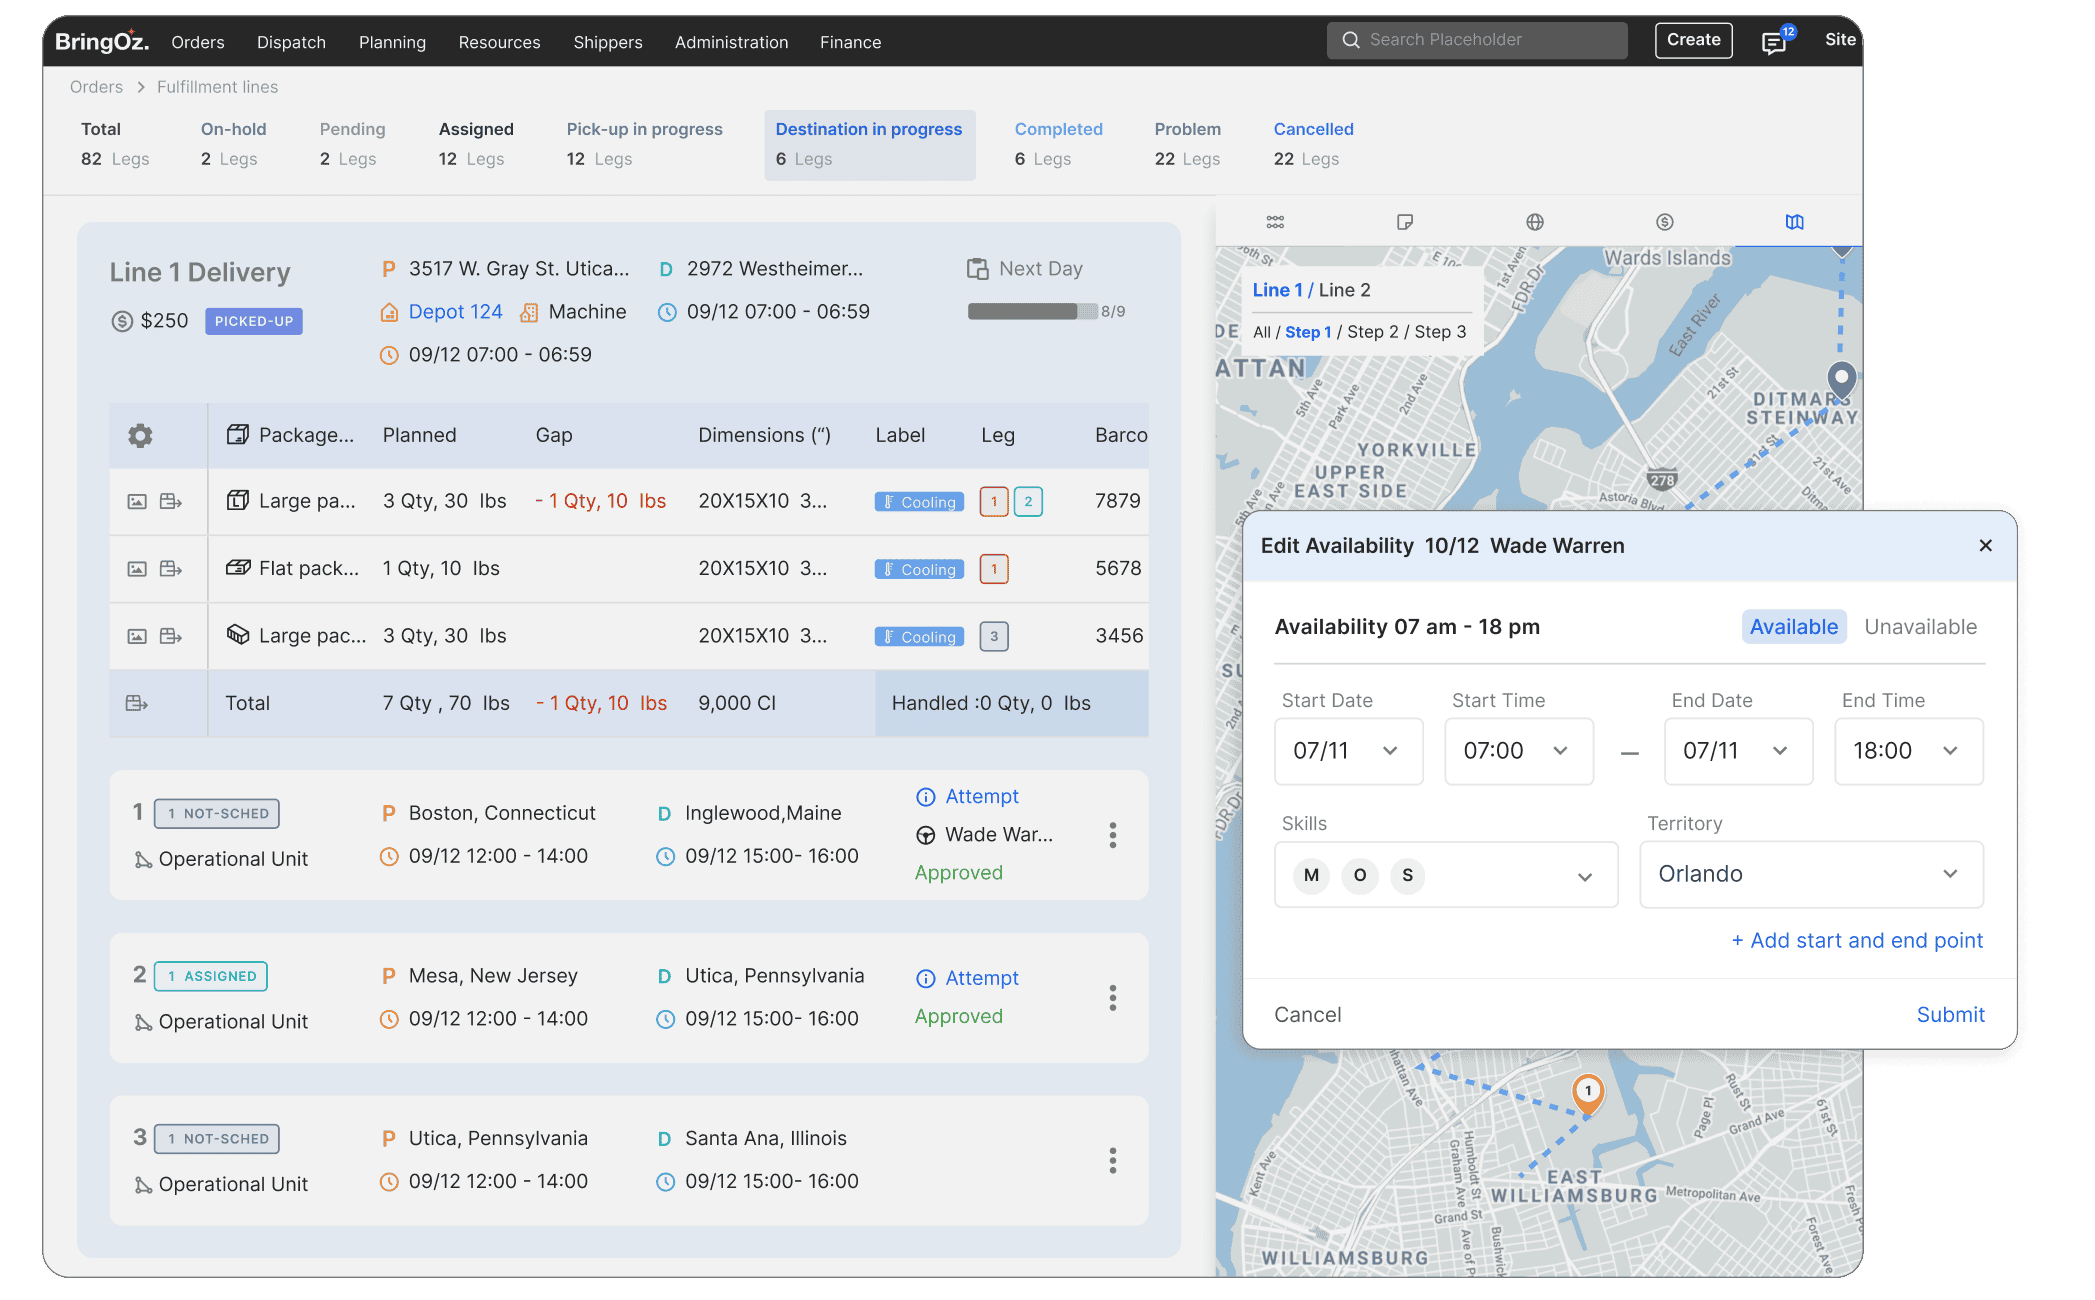
Task: Open the Dispatch menu
Action: [291, 42]
